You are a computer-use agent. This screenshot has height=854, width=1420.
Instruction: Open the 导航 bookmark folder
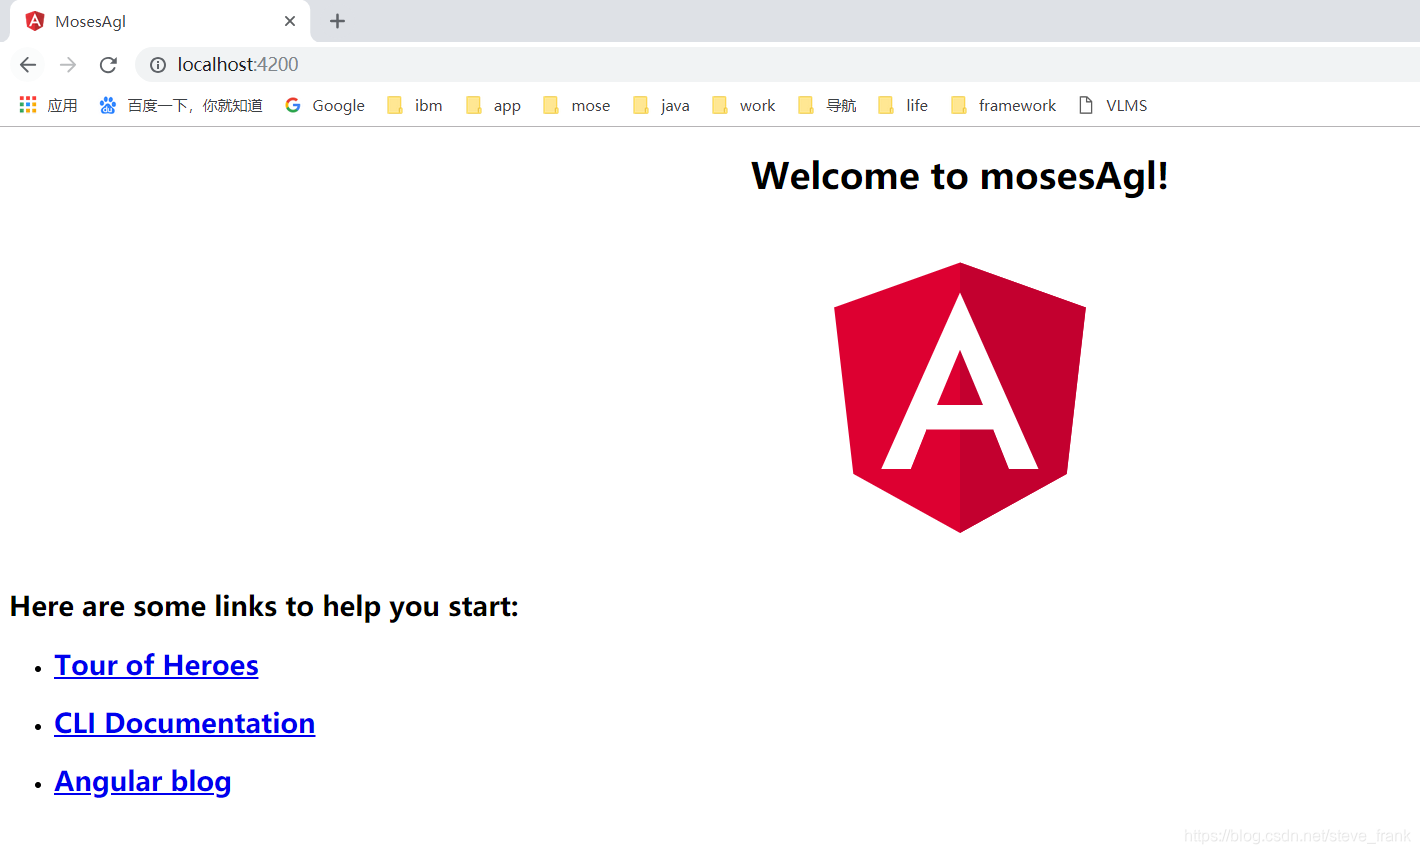(827, 105)
